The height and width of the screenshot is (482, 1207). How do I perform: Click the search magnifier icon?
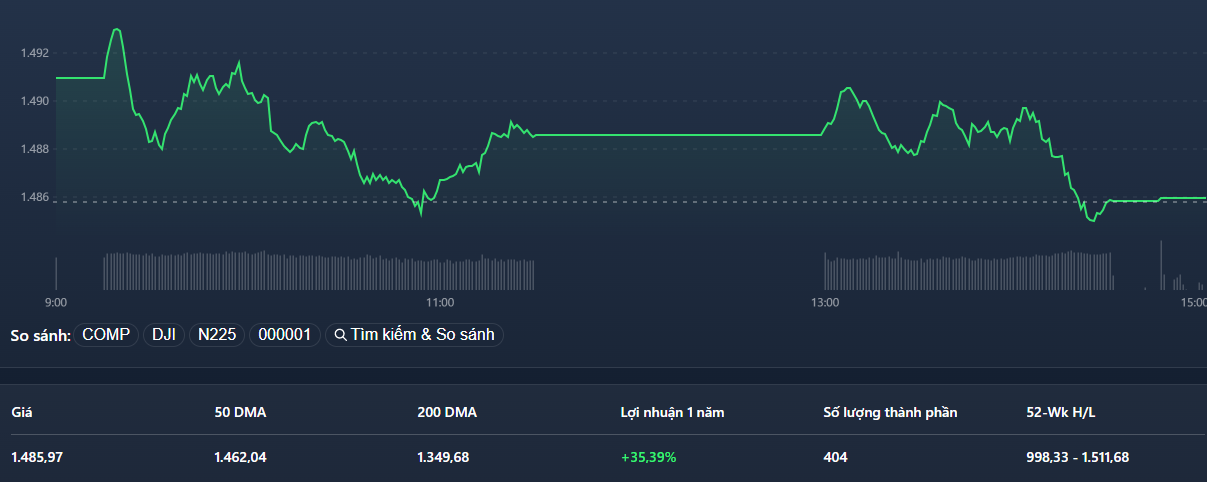(x=340, y=335)
